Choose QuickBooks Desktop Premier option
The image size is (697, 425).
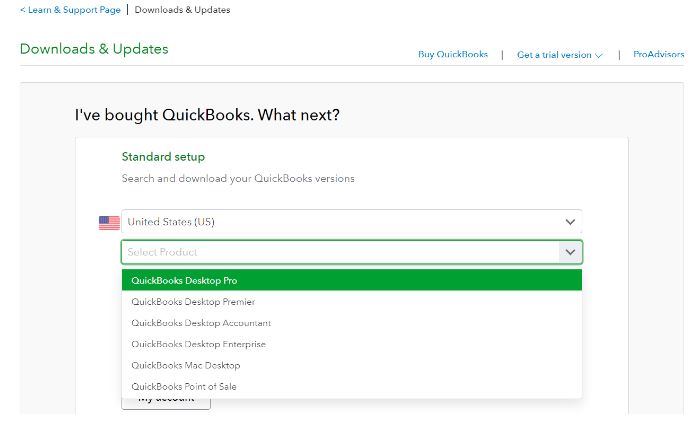tap(352, 301)
